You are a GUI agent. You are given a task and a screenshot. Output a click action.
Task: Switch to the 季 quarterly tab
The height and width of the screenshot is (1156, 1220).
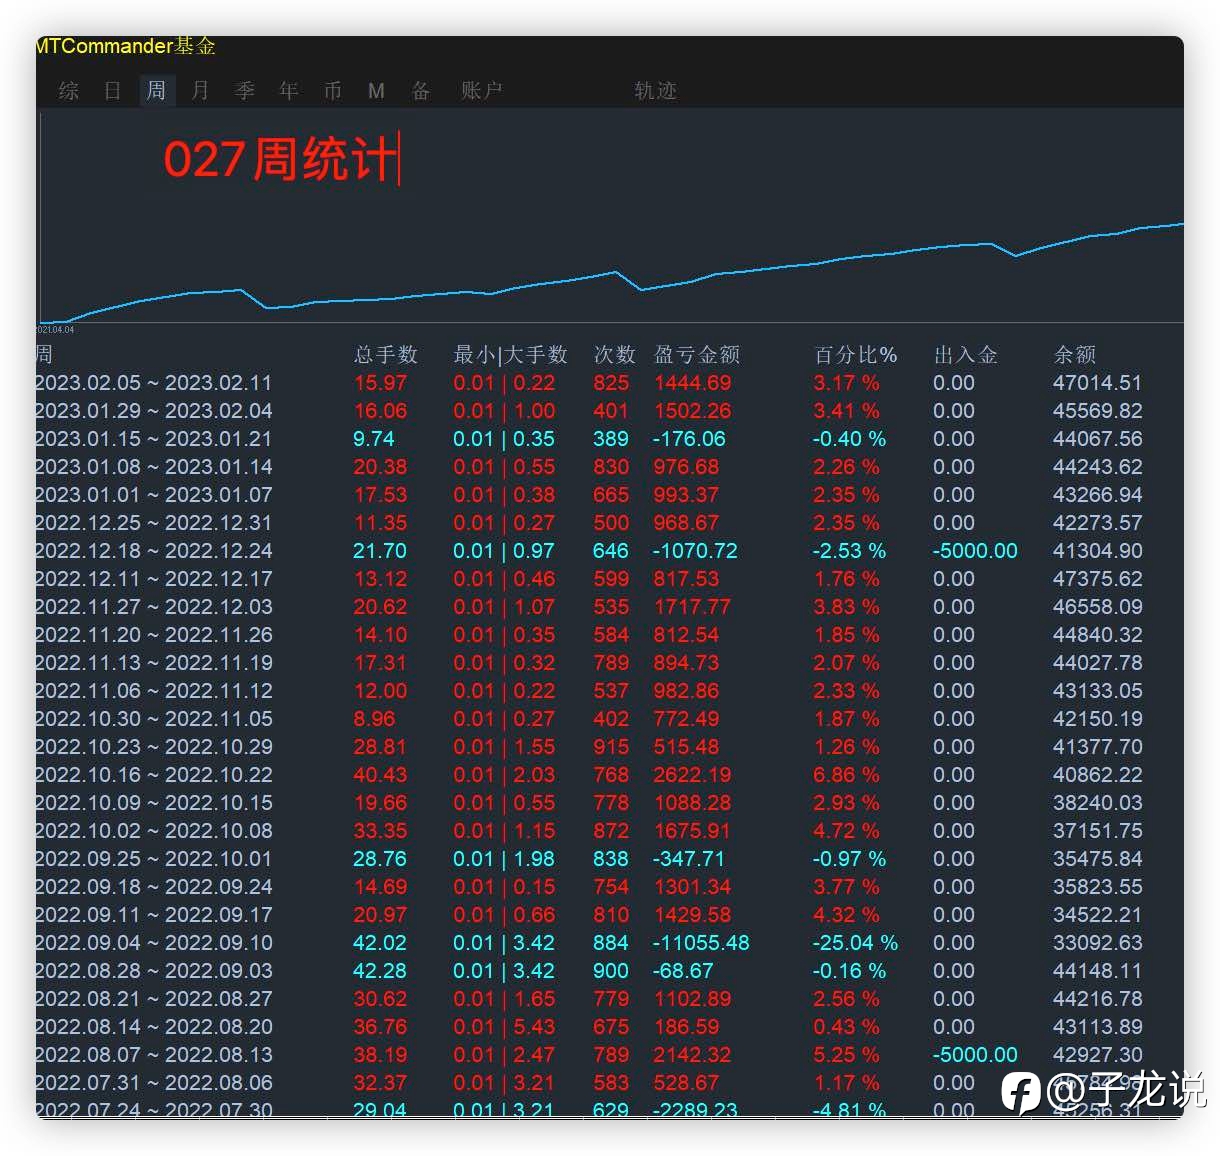(x=245, y=91)
